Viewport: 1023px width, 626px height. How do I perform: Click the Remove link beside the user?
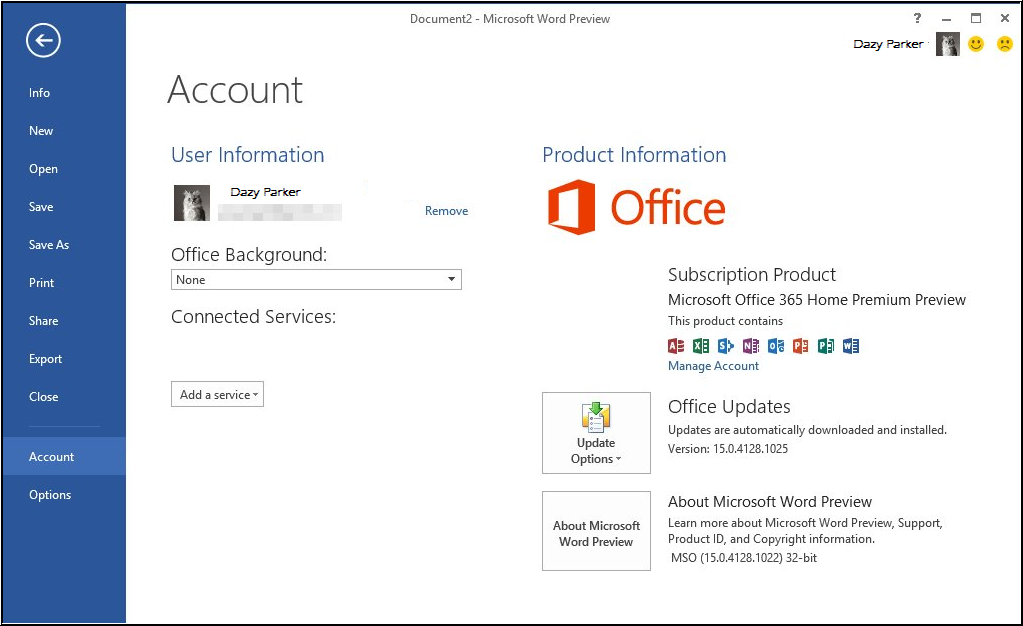click(x=446, y=211)
